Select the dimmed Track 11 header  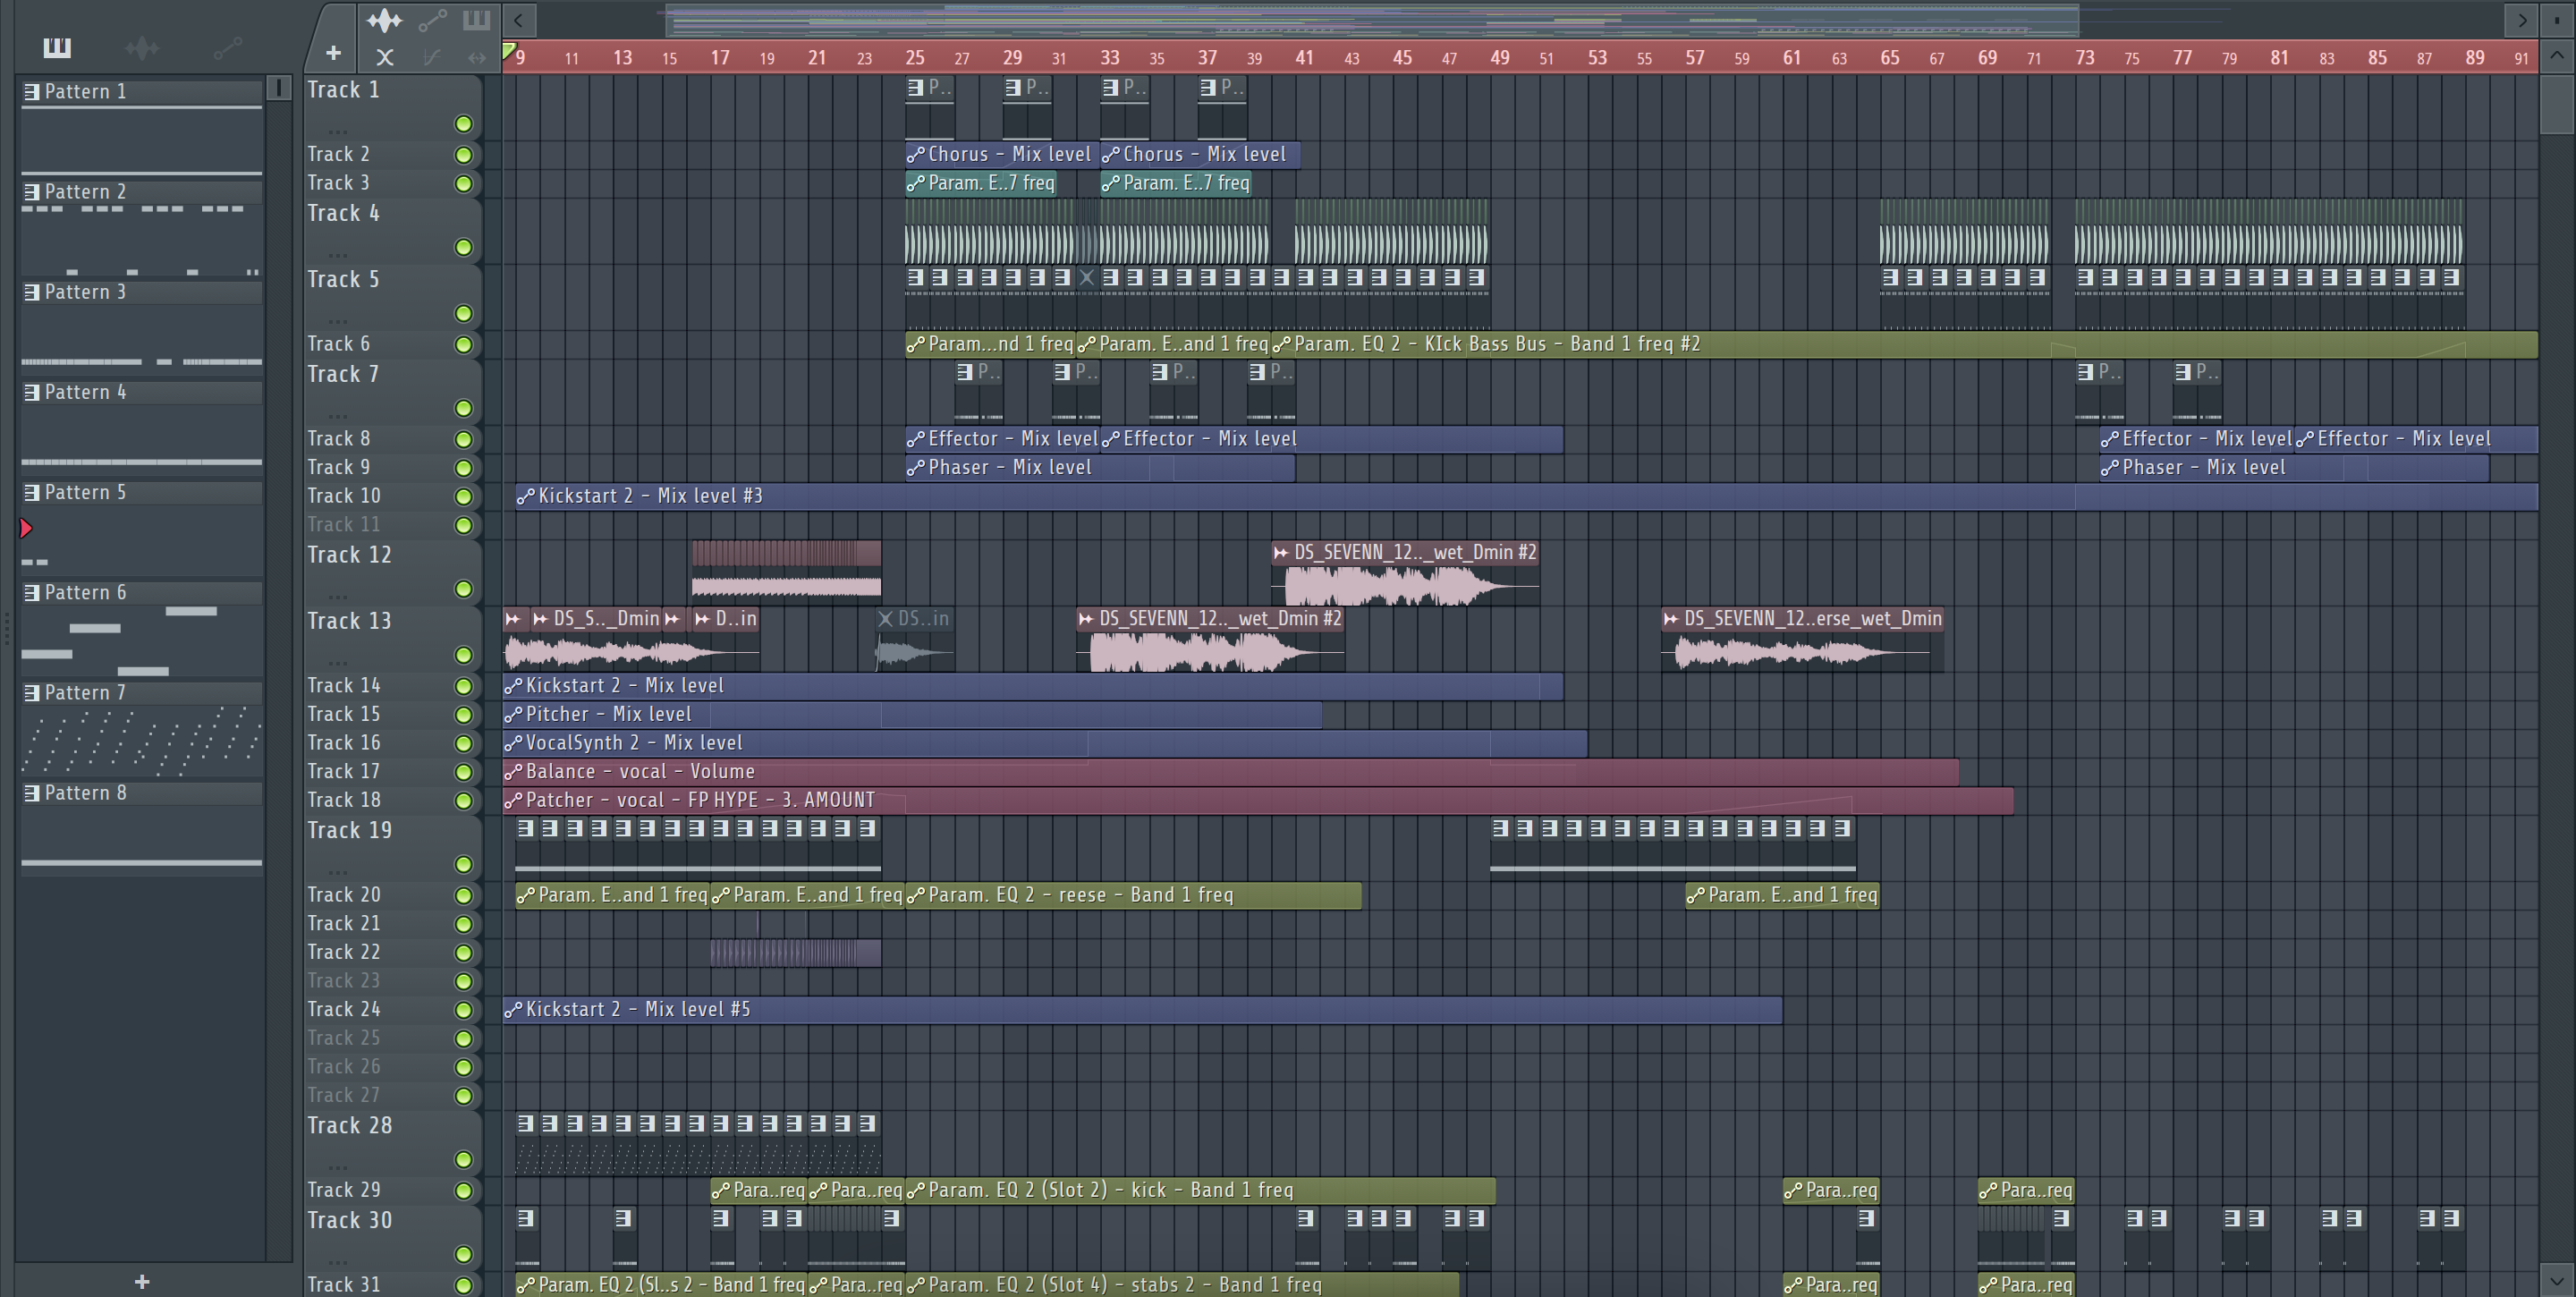(393, 524)
